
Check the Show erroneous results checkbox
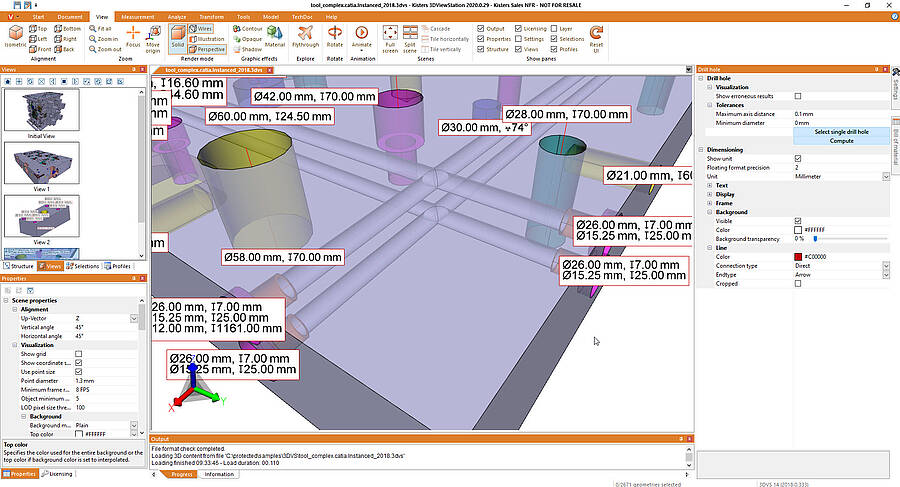tap(798, 96)
